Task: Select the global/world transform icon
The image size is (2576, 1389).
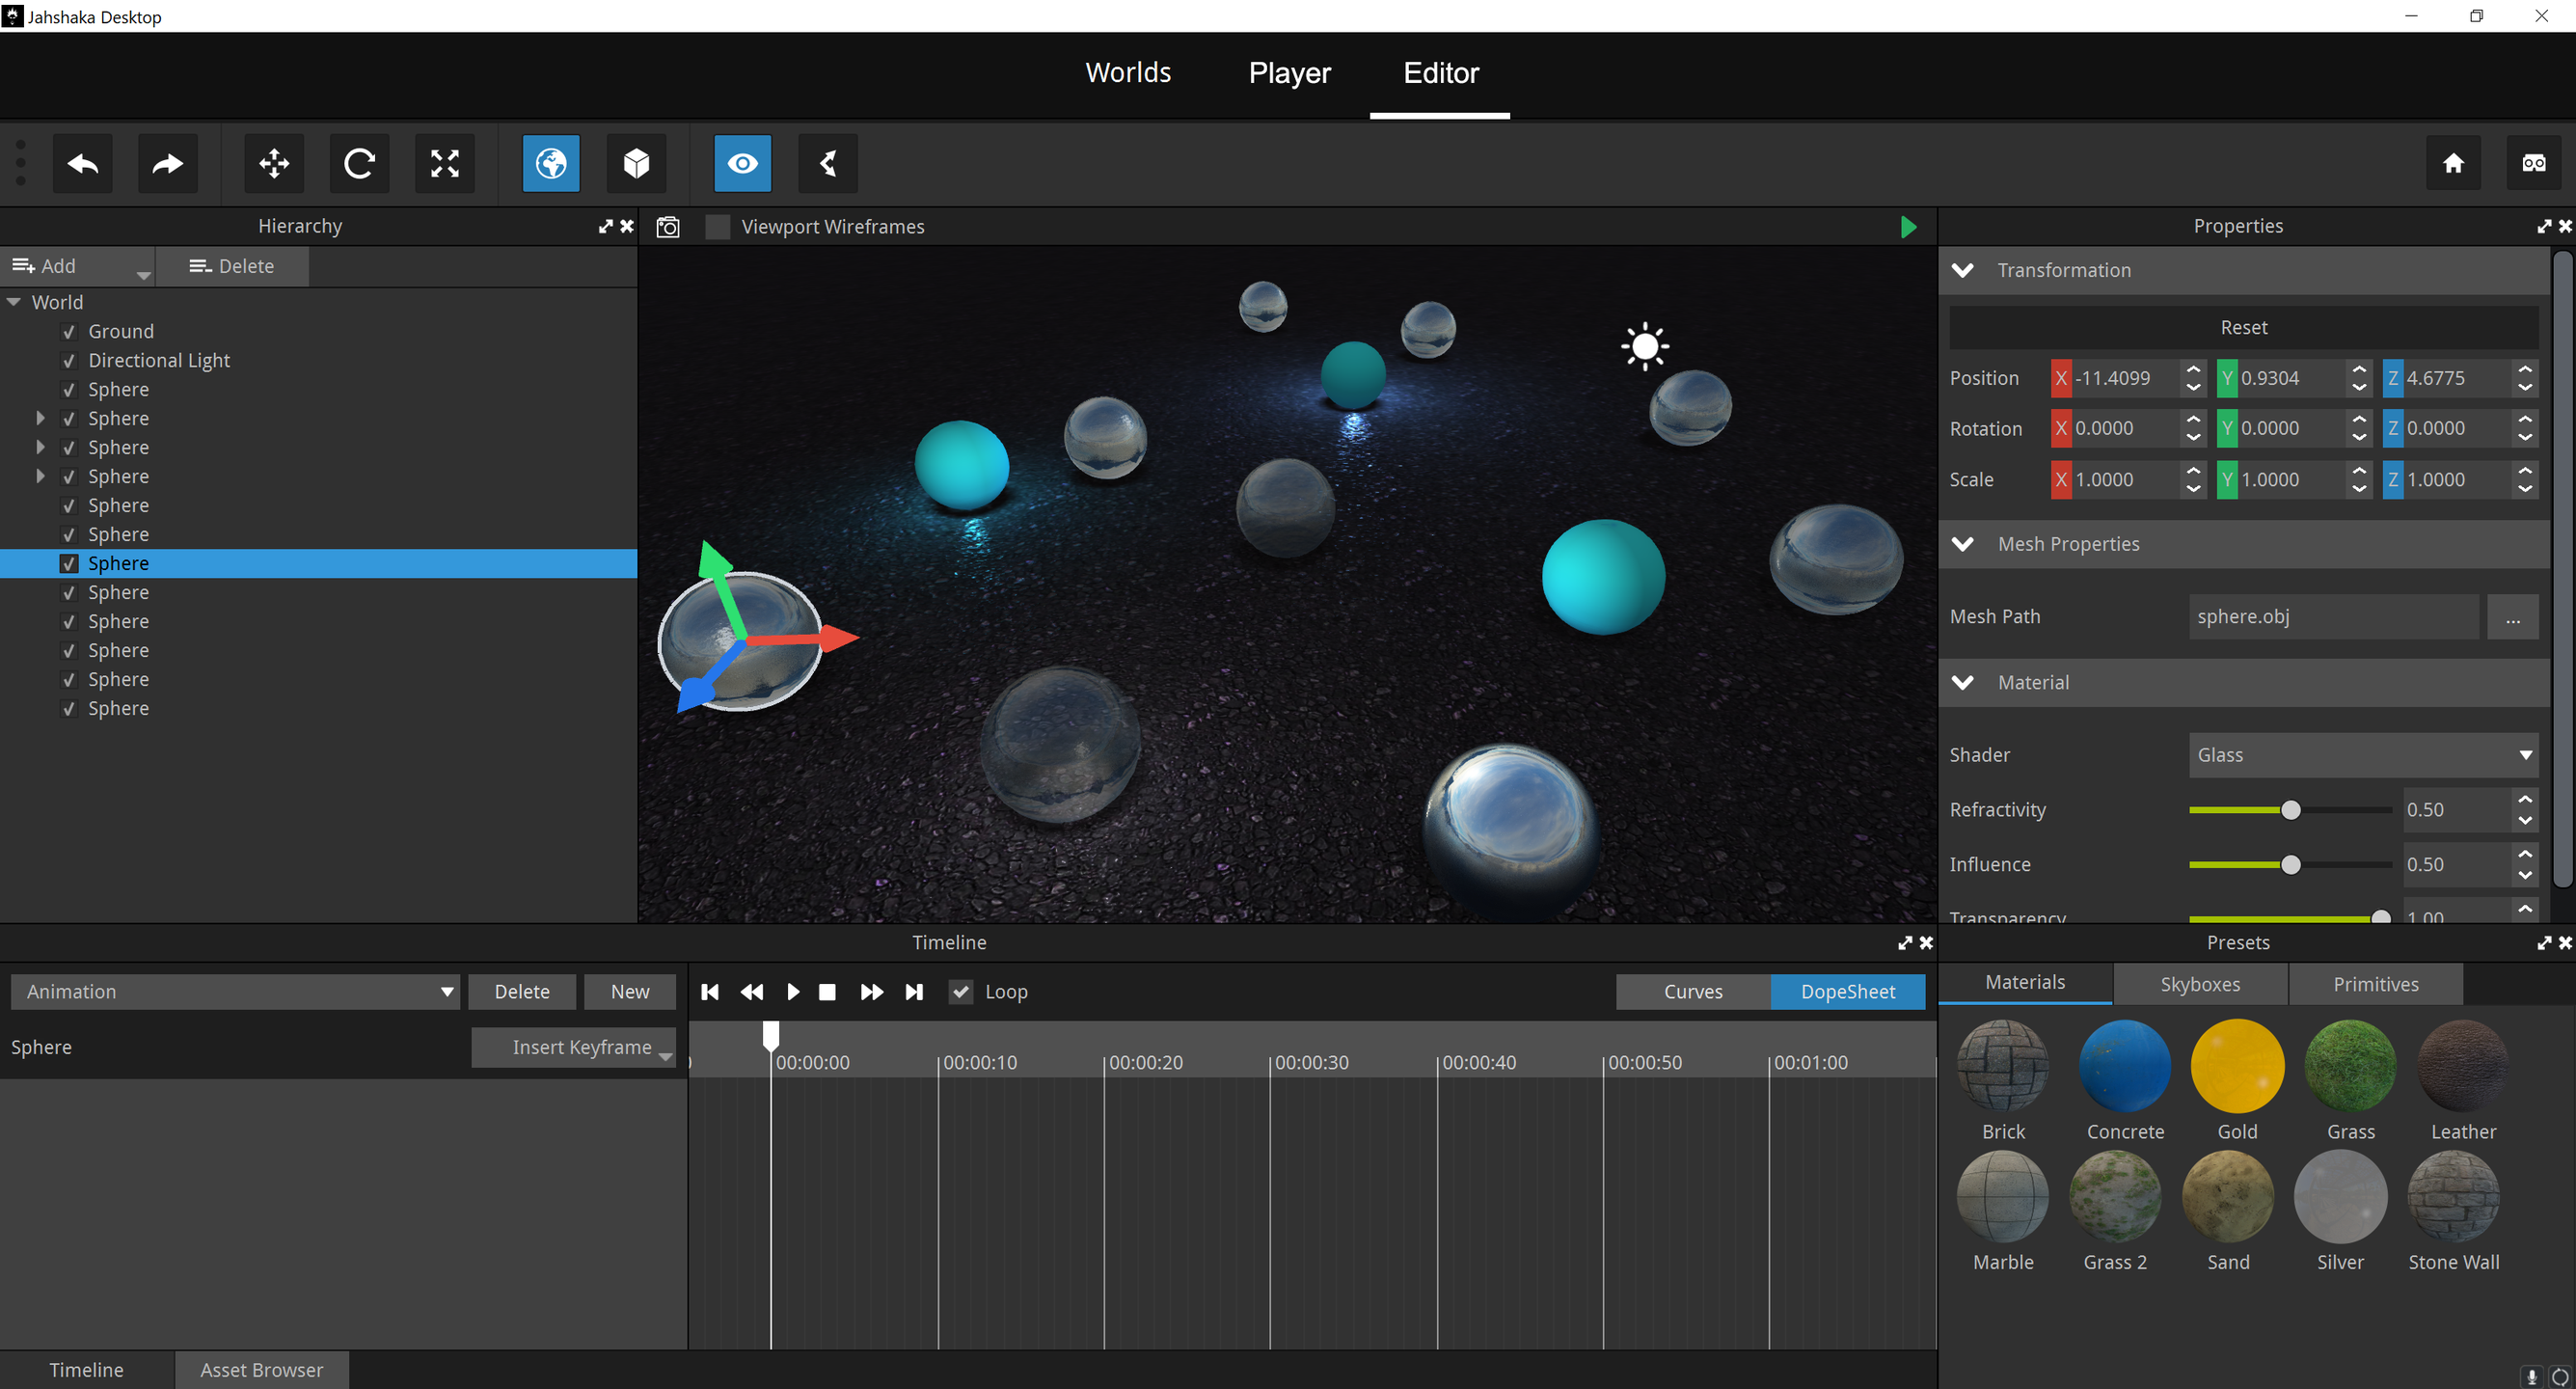Action: [x=551, y=162]
